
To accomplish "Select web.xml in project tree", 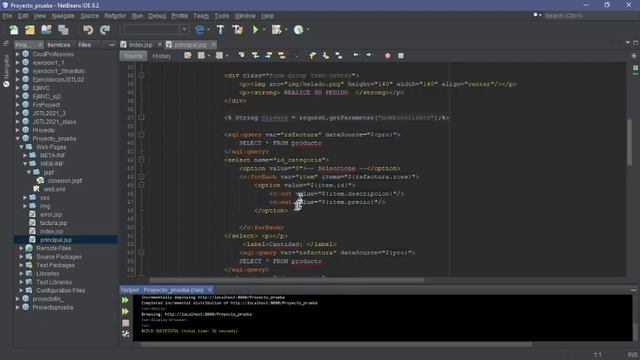I will (54, 189).
